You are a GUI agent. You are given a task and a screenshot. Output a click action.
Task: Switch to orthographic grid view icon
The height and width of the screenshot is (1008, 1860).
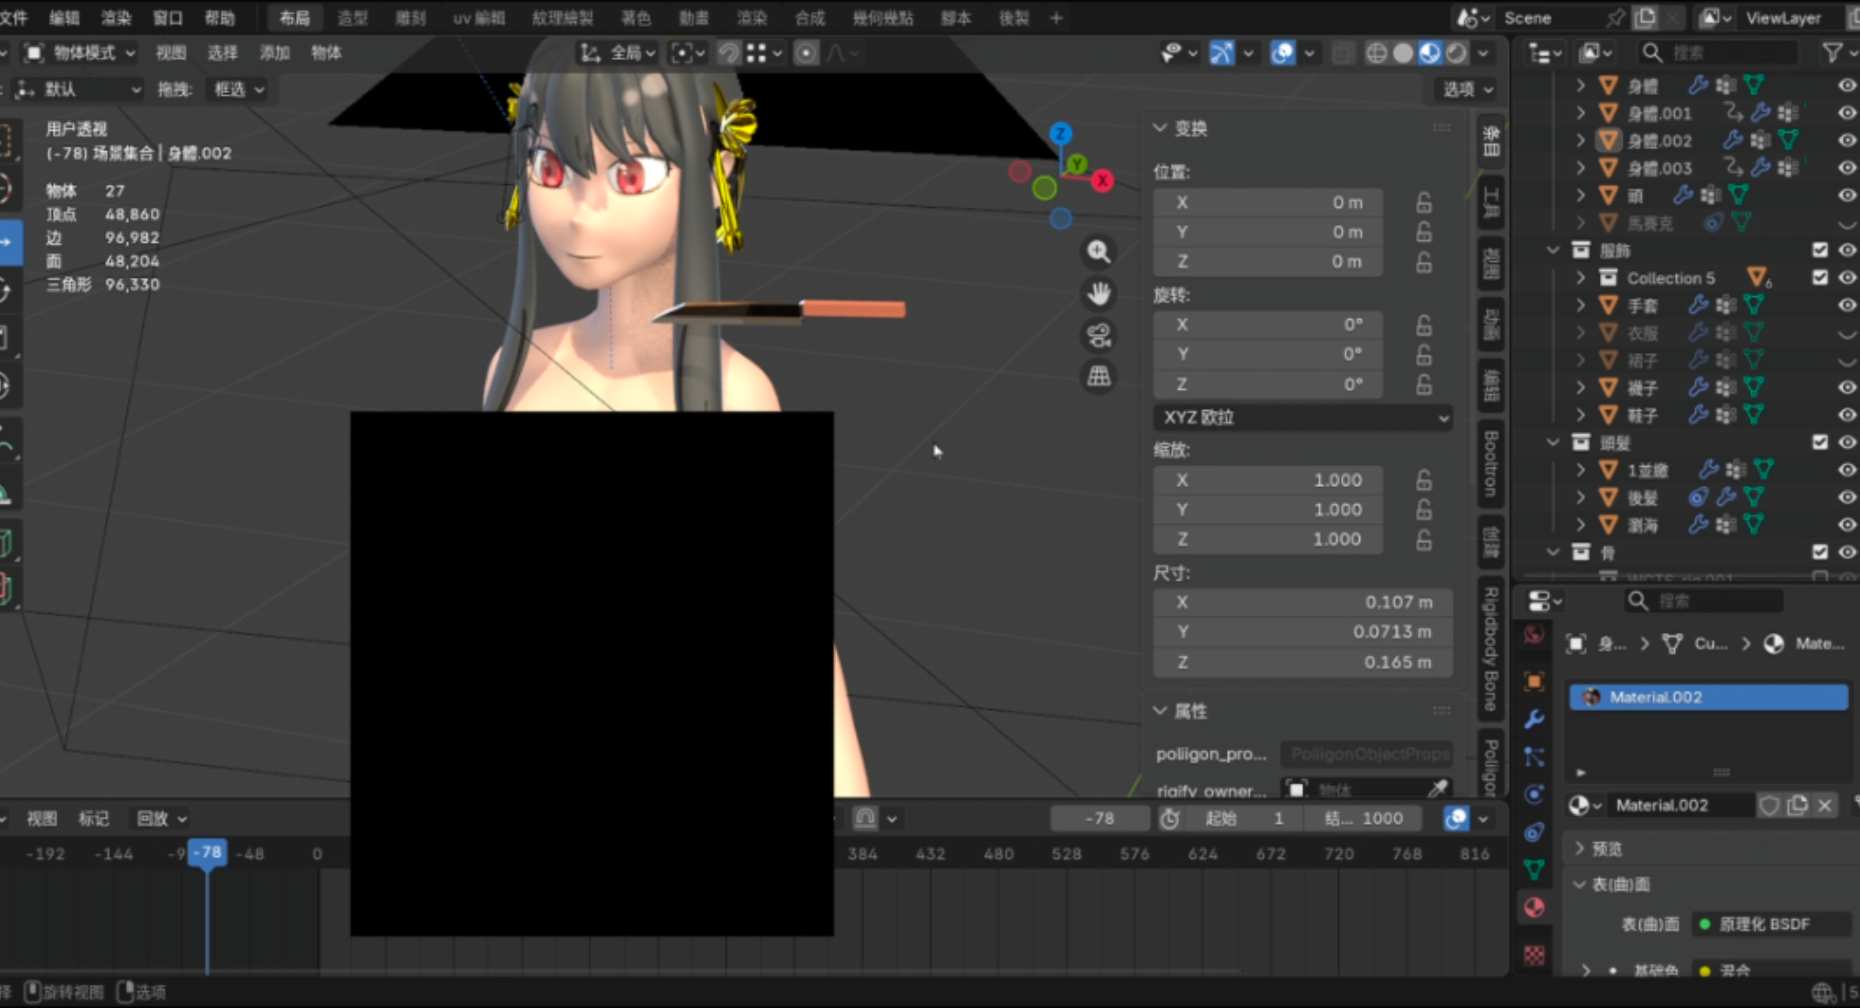point(1099,377)
